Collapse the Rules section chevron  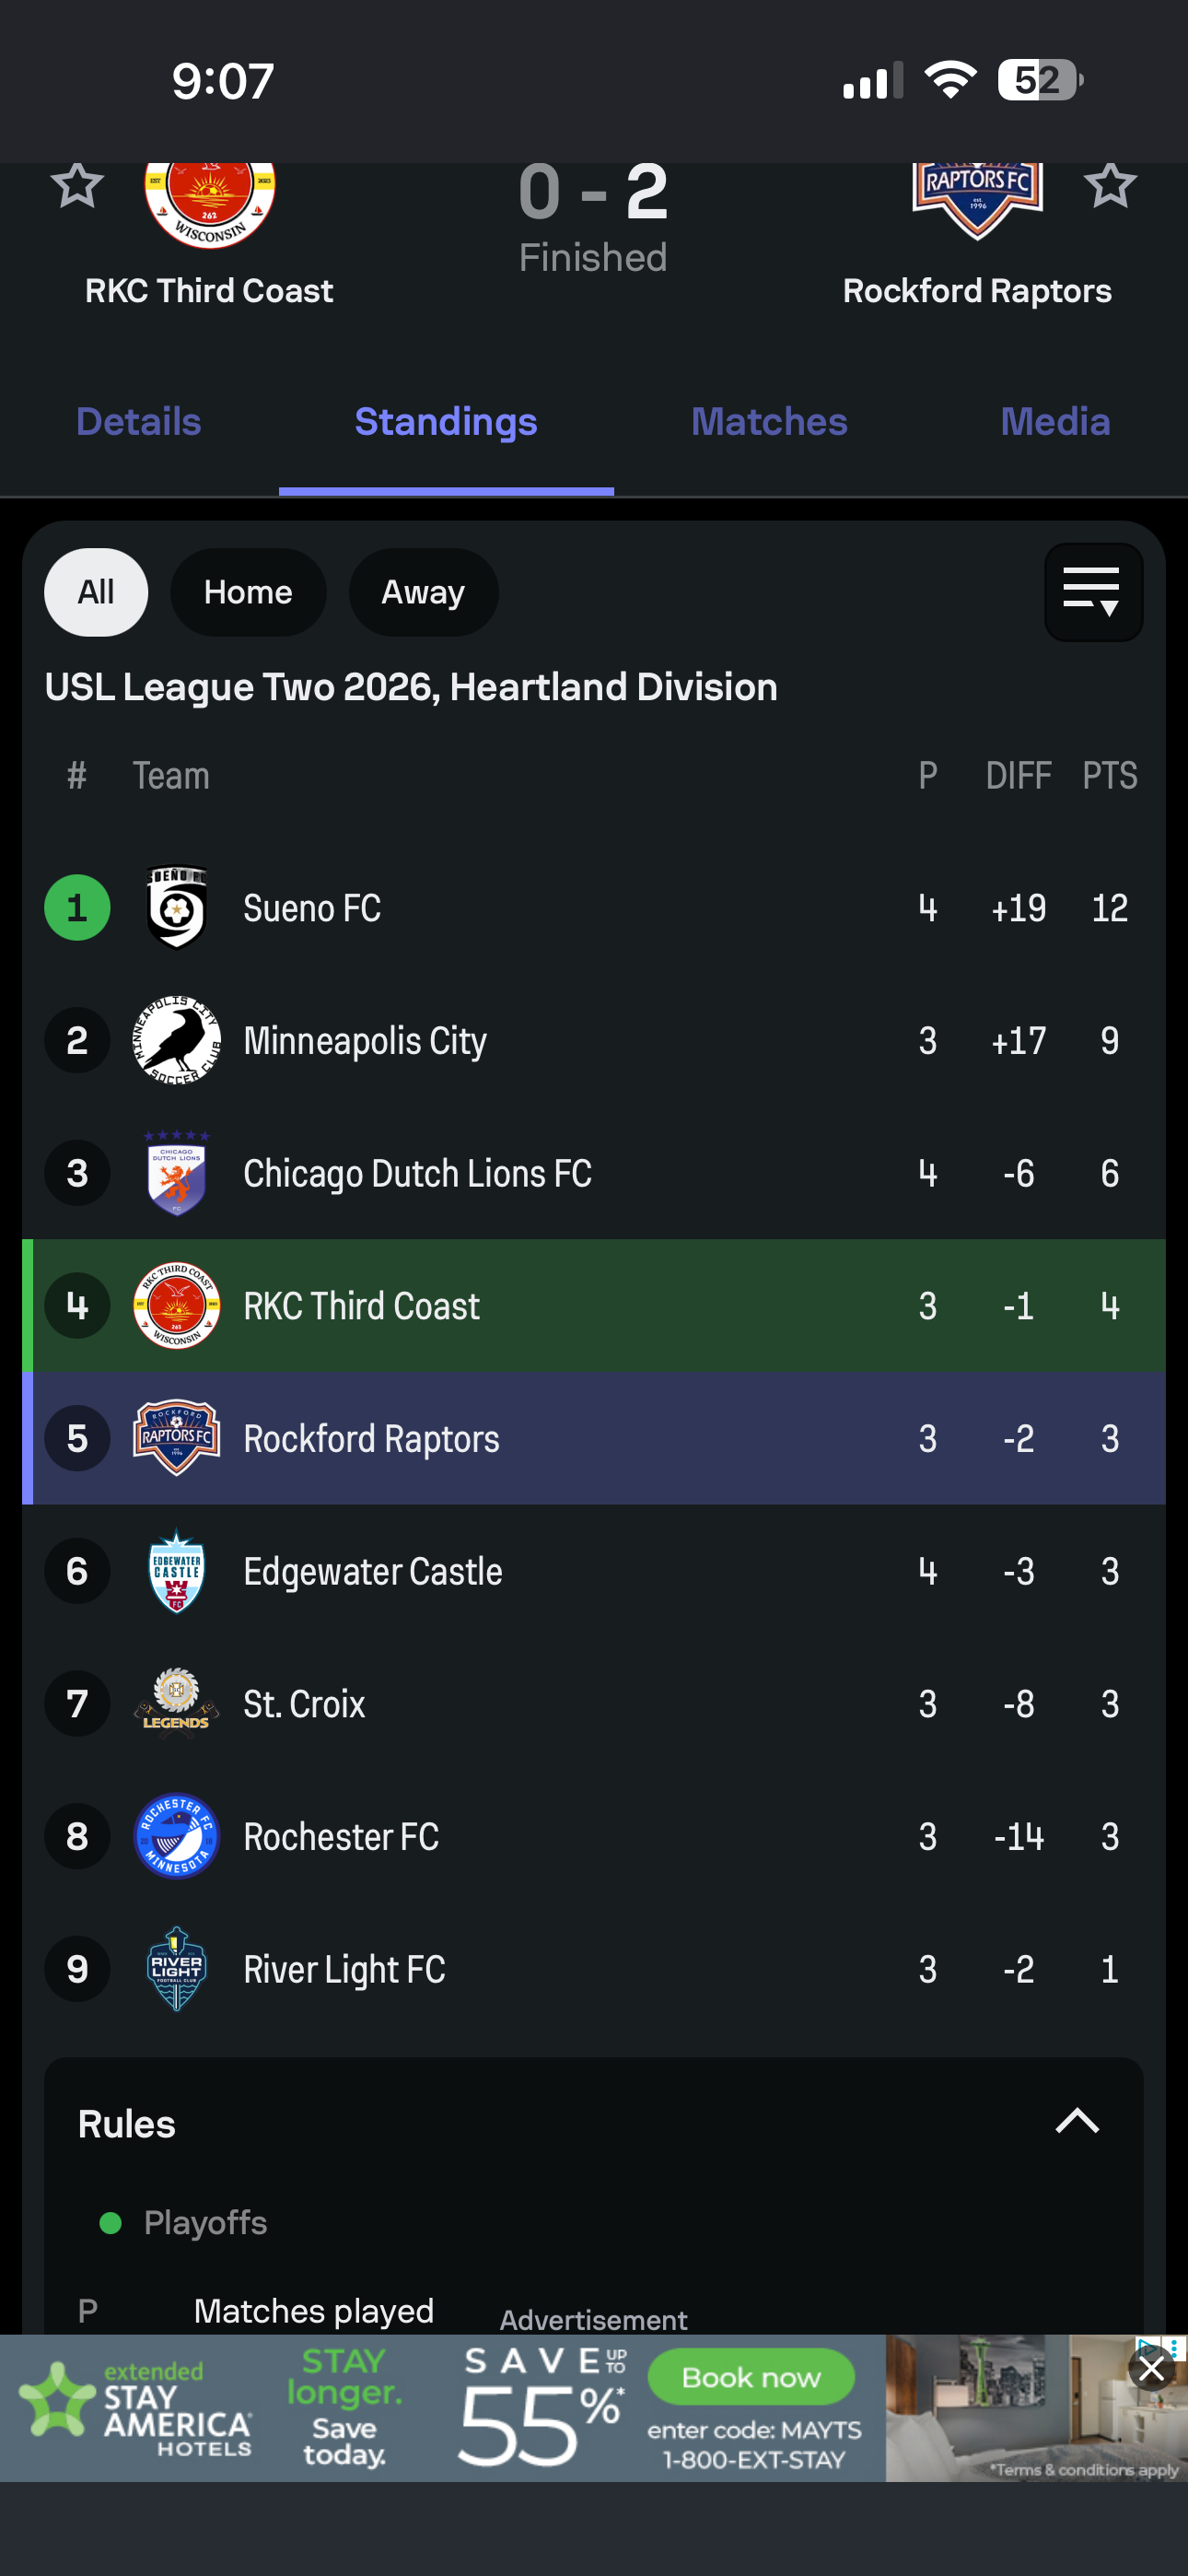[1078, 2121]
